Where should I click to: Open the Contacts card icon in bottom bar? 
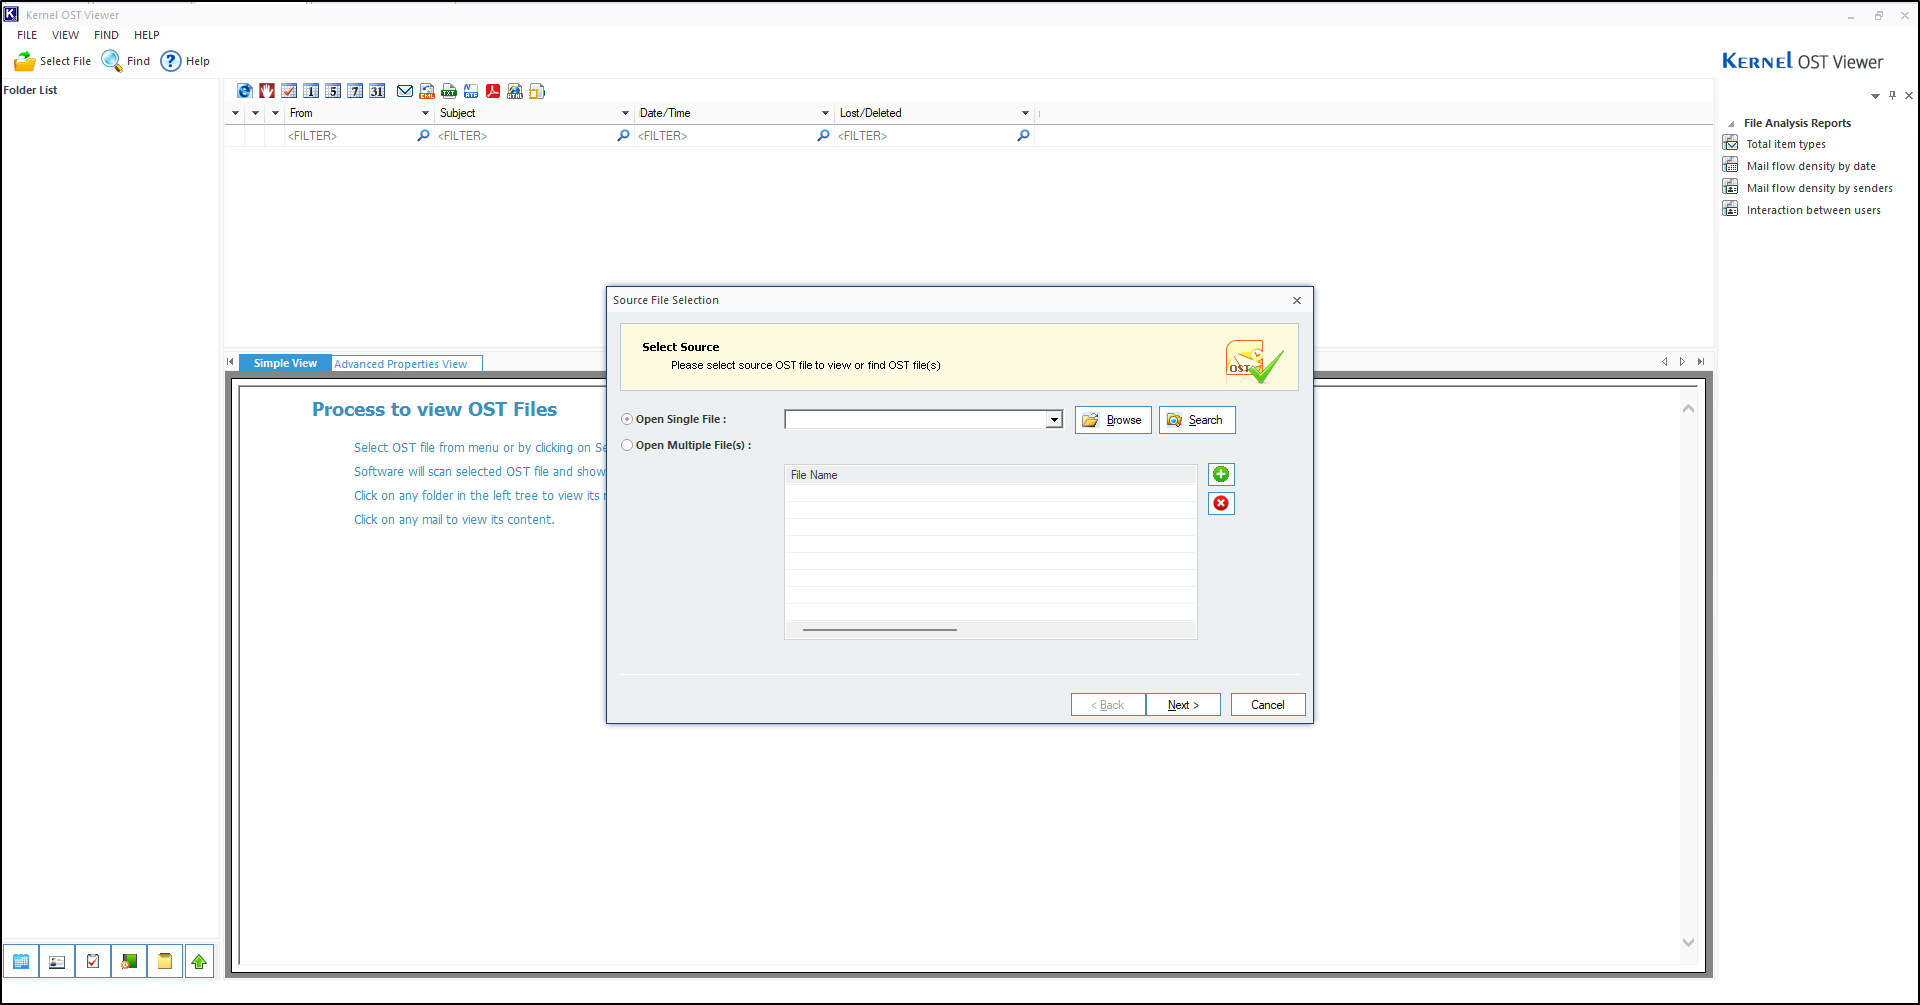point(57,961)
